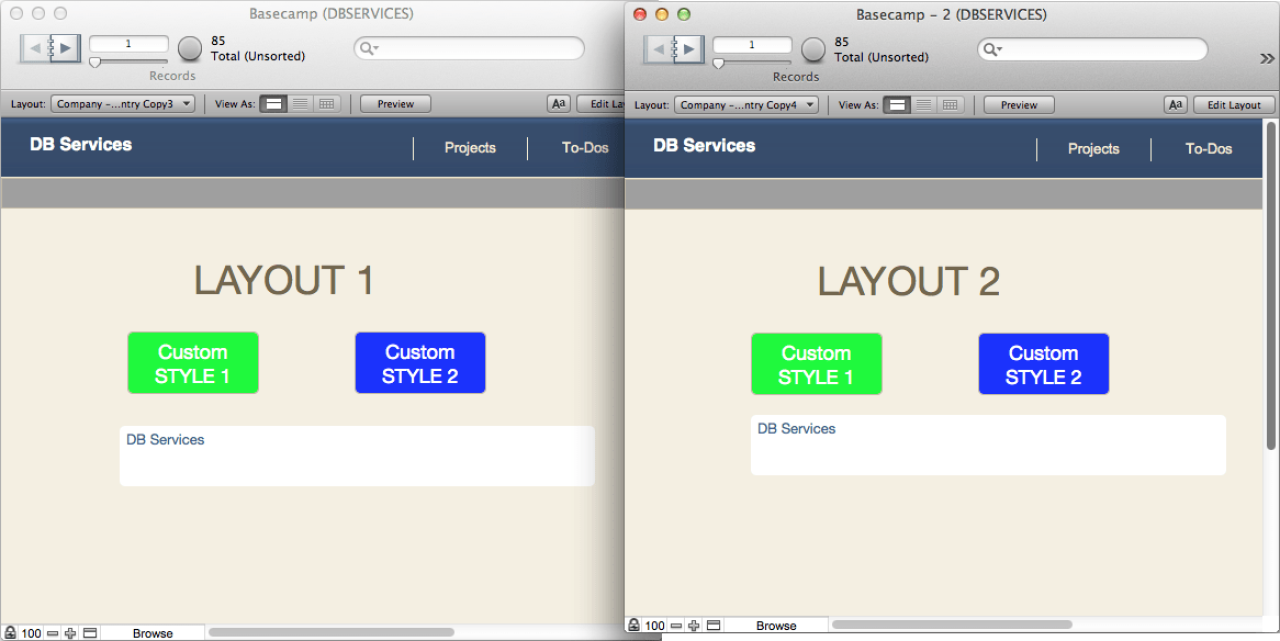Click DB Services header title in Layout 1
The height and width of the screenshot is (641, 1280).
coord(81,144)
